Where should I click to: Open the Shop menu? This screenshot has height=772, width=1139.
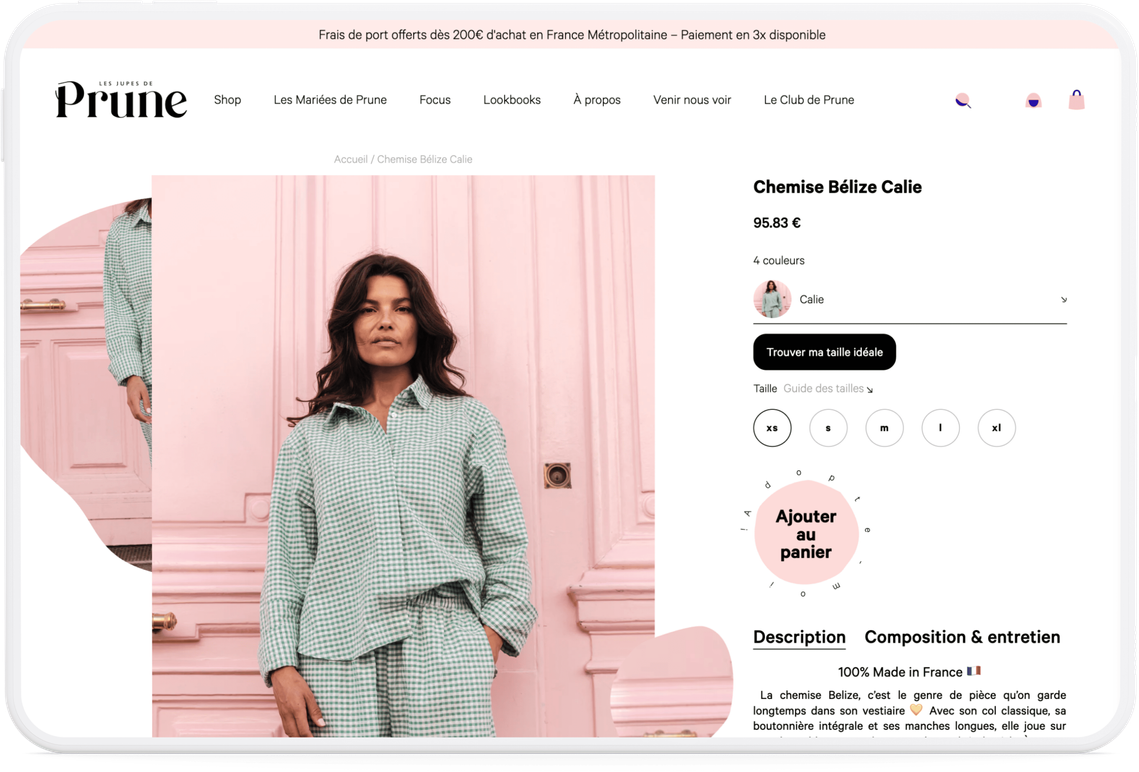coord(227,99)
